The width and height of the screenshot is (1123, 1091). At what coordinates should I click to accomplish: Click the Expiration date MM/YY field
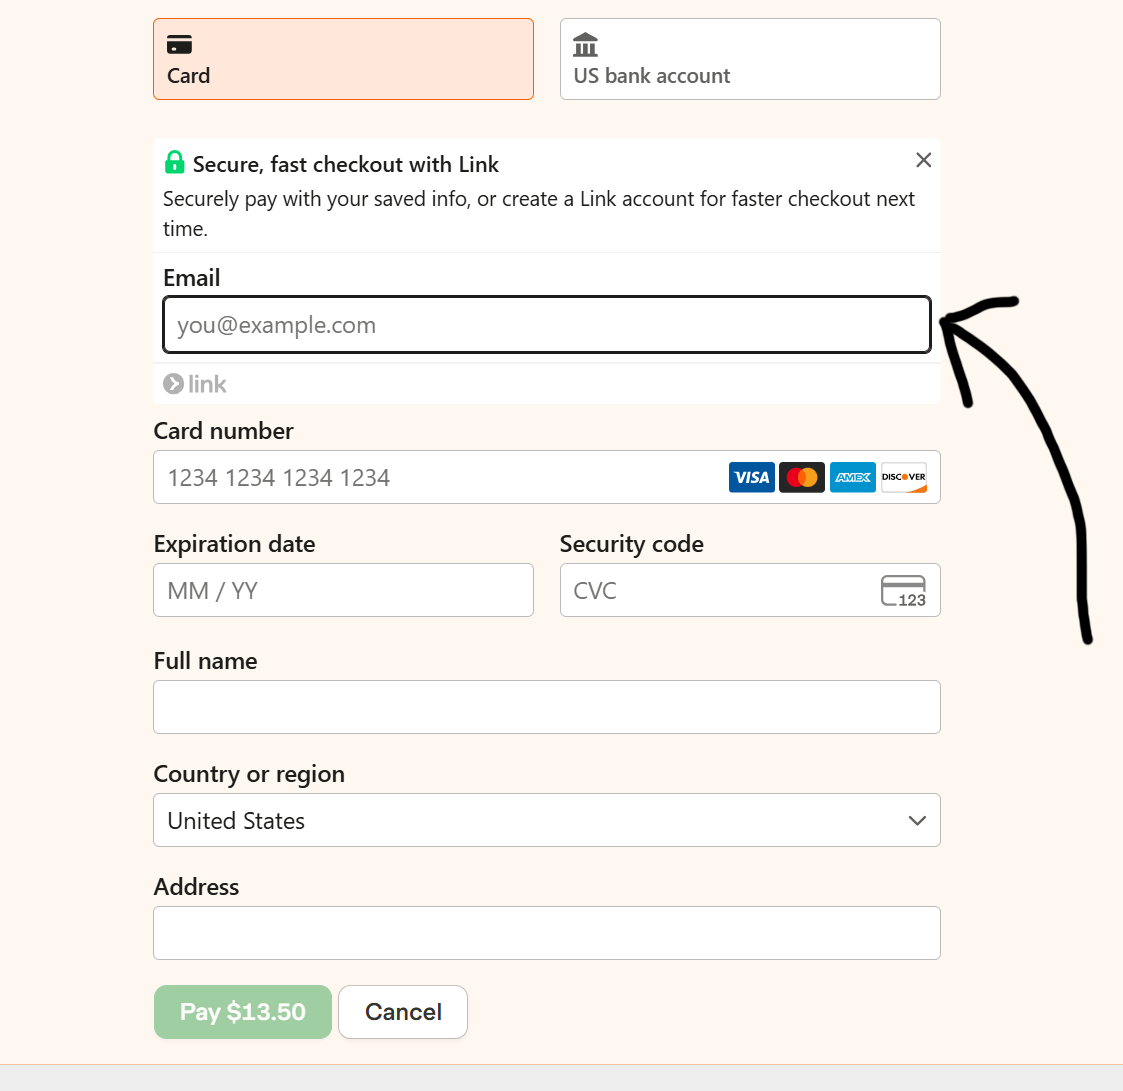[343, 590]
